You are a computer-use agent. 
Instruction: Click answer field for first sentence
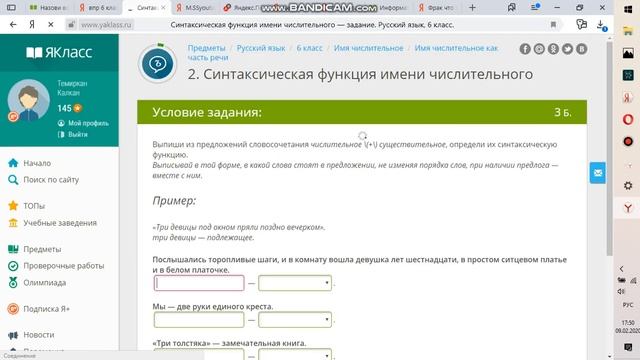pos(199,283)
